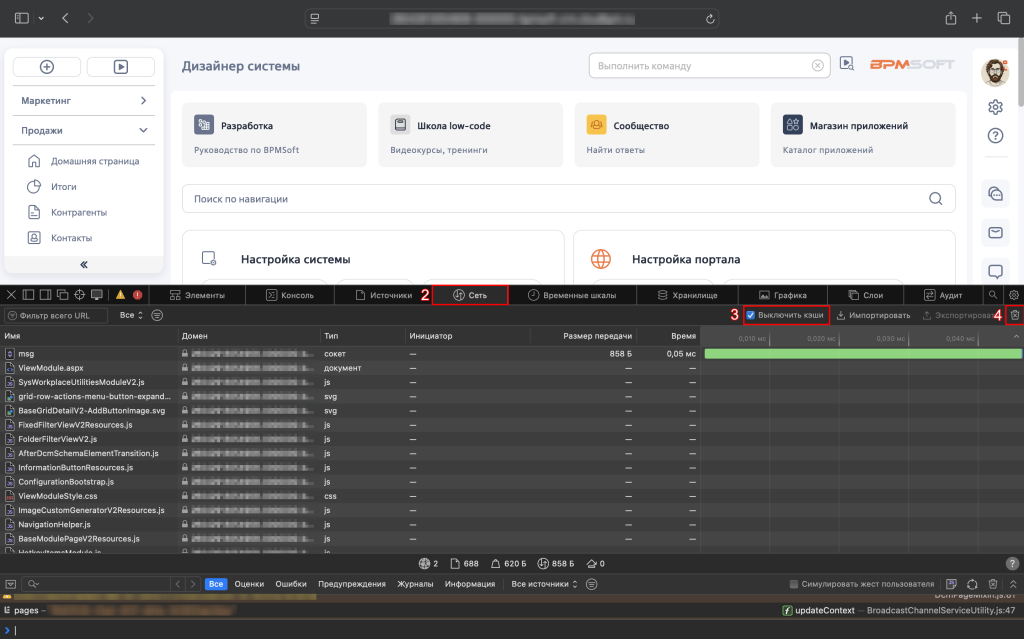Switch to the Сеть tab
This screenshot has width=1024, height=639.
tap(470, 295)
